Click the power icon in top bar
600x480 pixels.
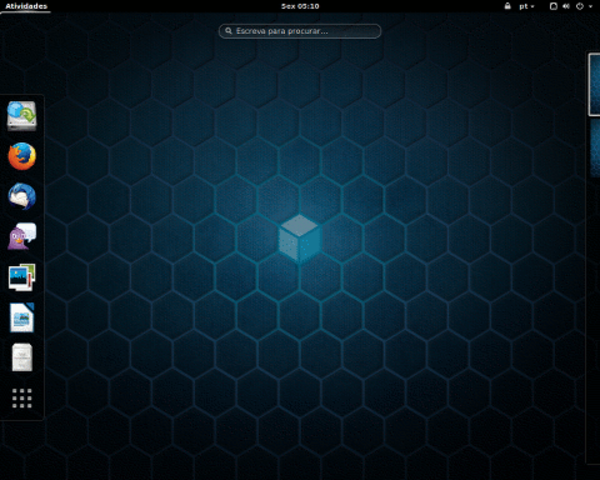[580, 6]
